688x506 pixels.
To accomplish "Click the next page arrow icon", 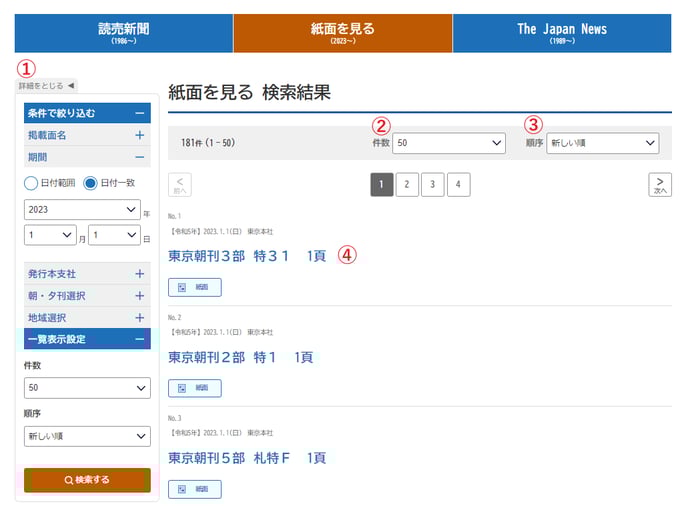I will coord(659,184).
